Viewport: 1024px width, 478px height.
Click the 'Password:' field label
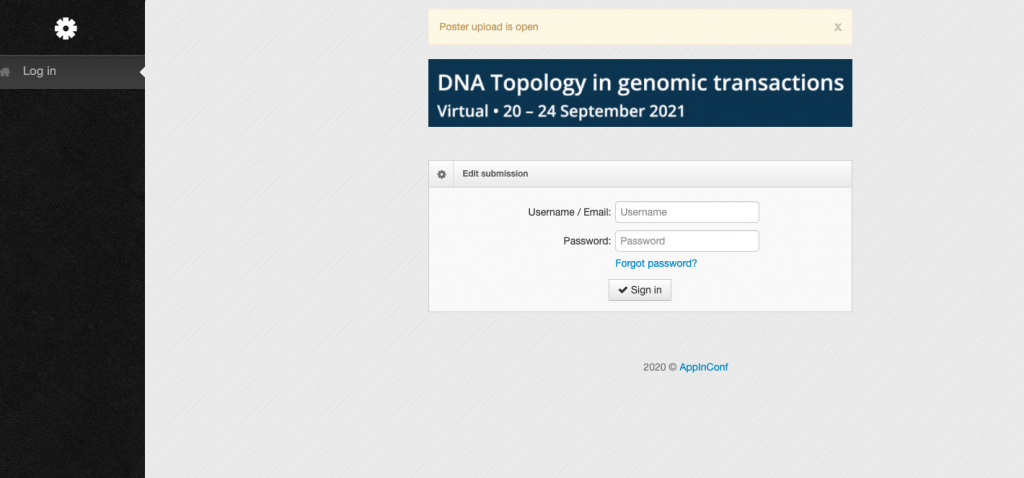pos(587,241)
